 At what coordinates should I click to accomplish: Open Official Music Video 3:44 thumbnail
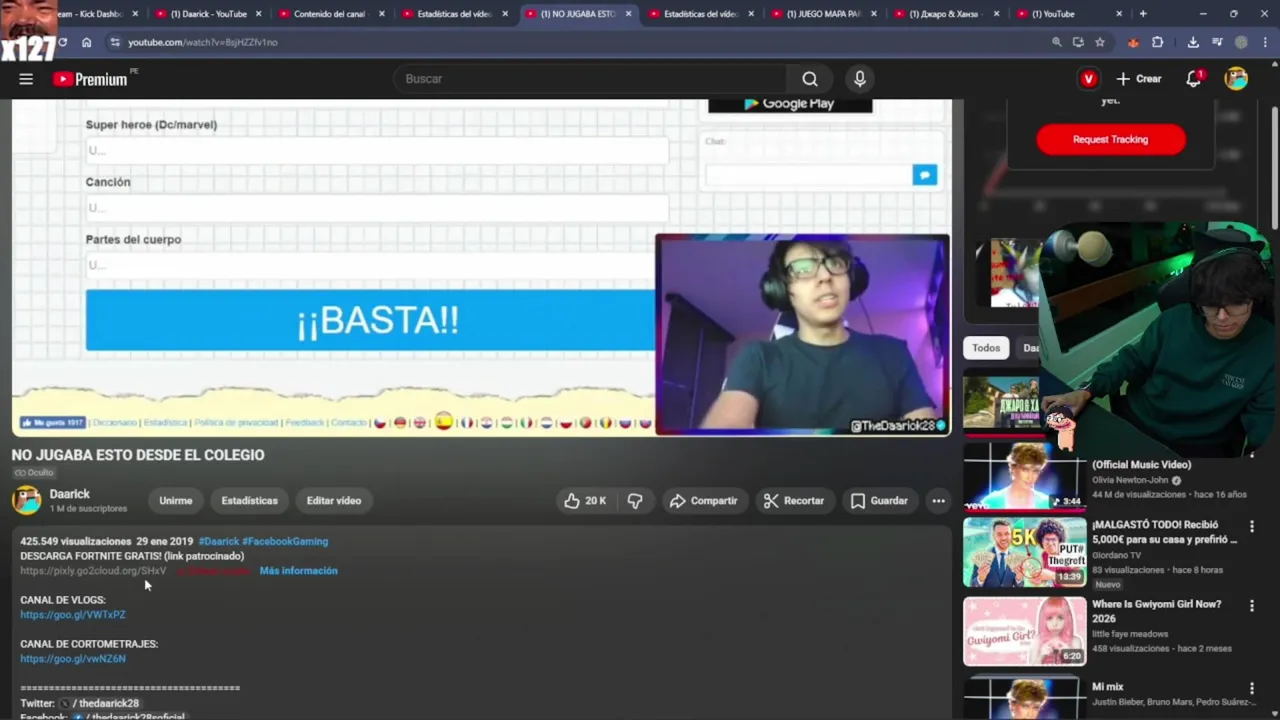(x=1024, y=476)
